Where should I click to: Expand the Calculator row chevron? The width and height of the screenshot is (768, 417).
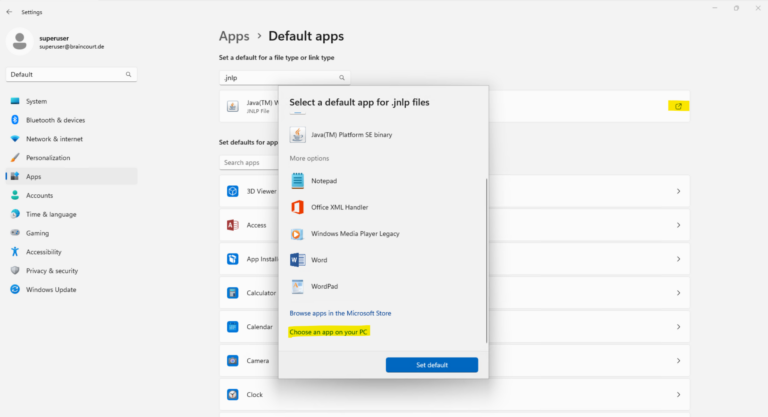tap(678, 293)
